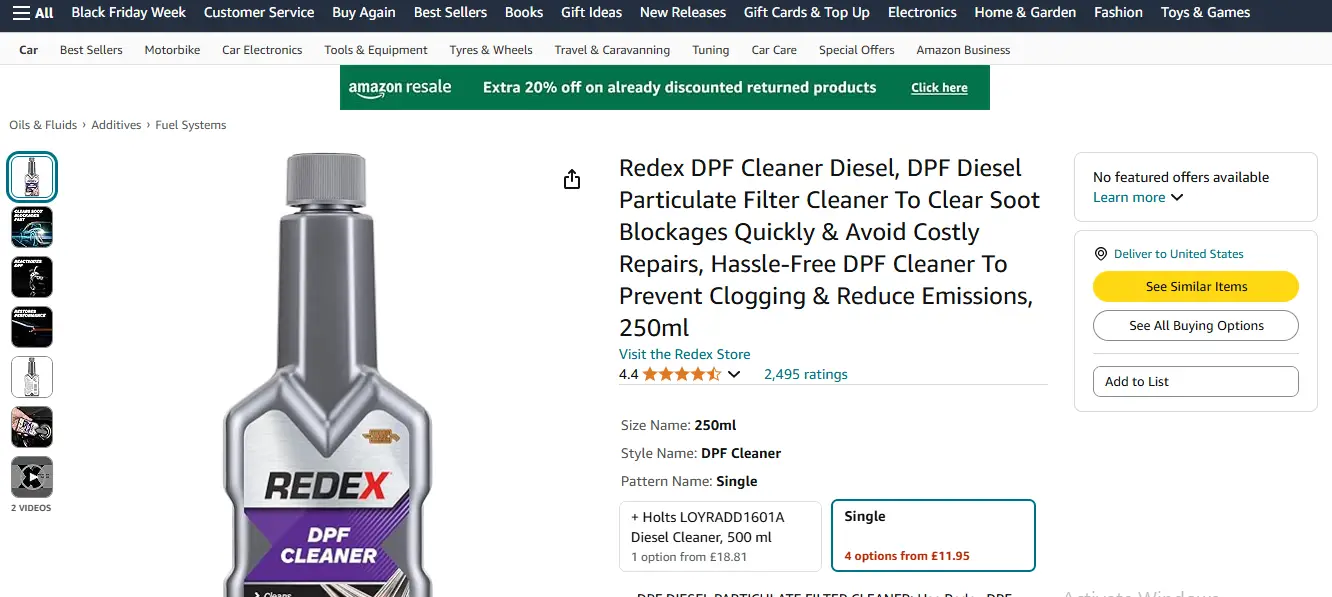Open the 2 VIDEOS thumbnail
This screenshot has width=1332, height=597.
(x=32, y=477)
